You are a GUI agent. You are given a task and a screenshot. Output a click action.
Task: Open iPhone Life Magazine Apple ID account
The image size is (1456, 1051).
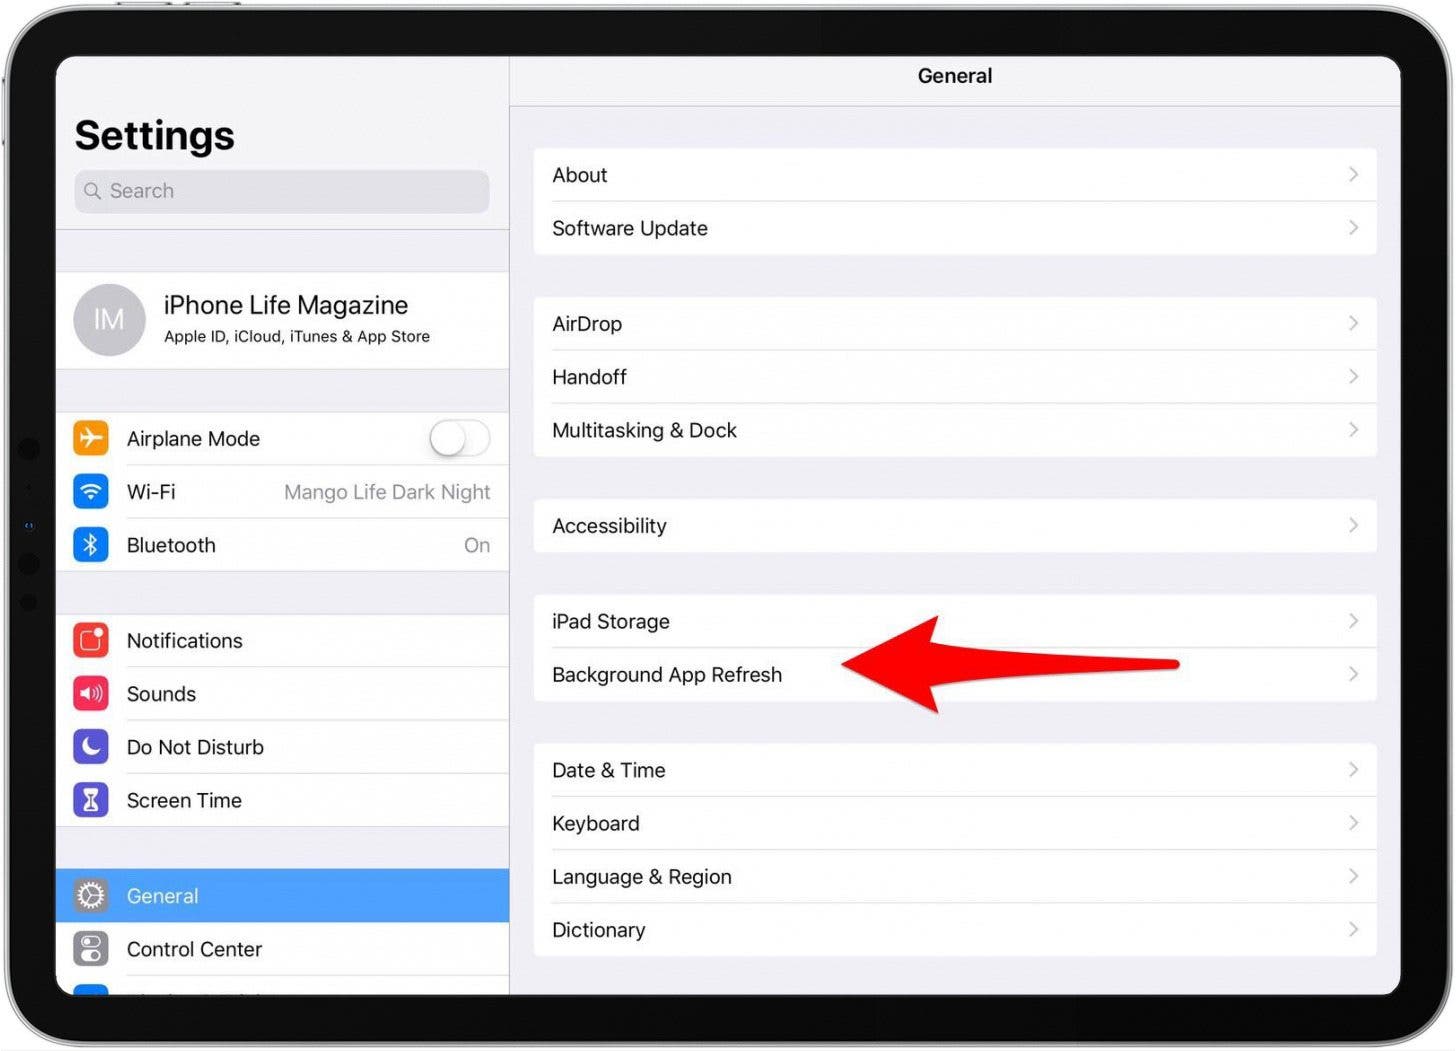click(282, 320)
